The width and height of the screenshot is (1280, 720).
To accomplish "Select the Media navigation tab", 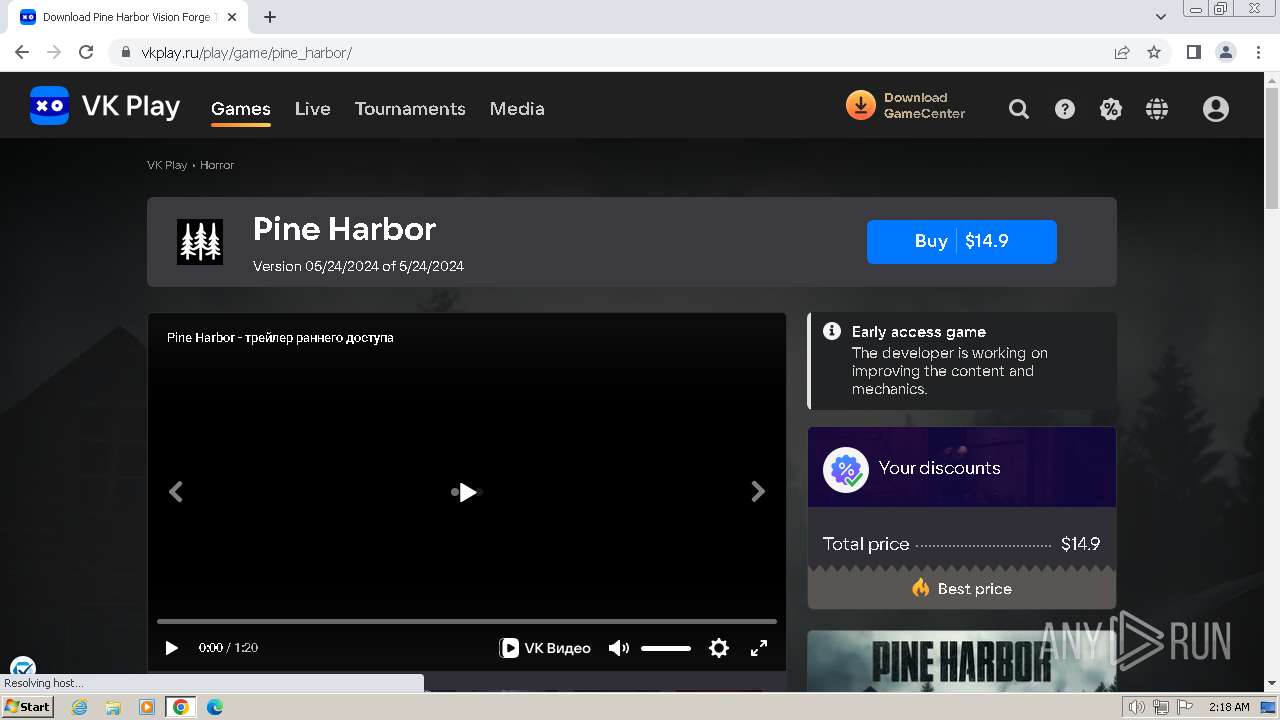I will 517,109.
